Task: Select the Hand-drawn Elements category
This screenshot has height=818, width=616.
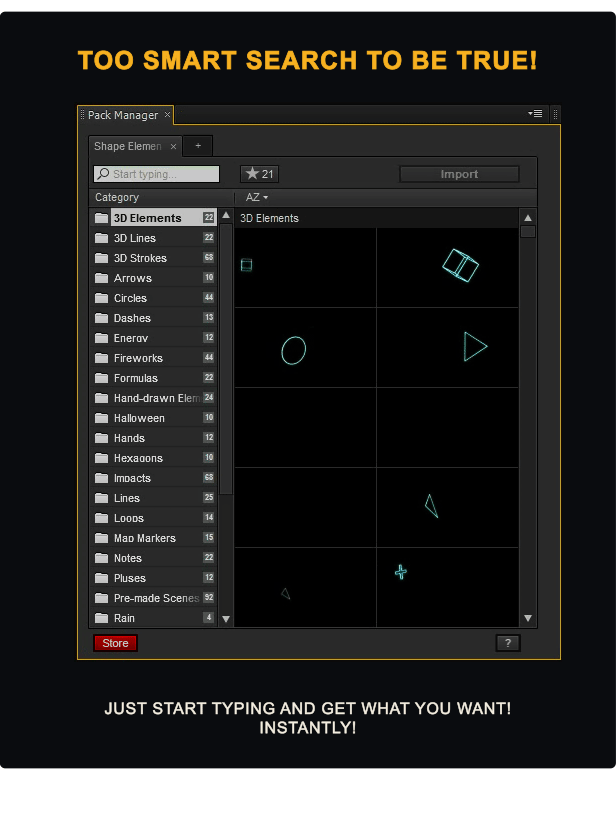Action: (x=155, y=398)
